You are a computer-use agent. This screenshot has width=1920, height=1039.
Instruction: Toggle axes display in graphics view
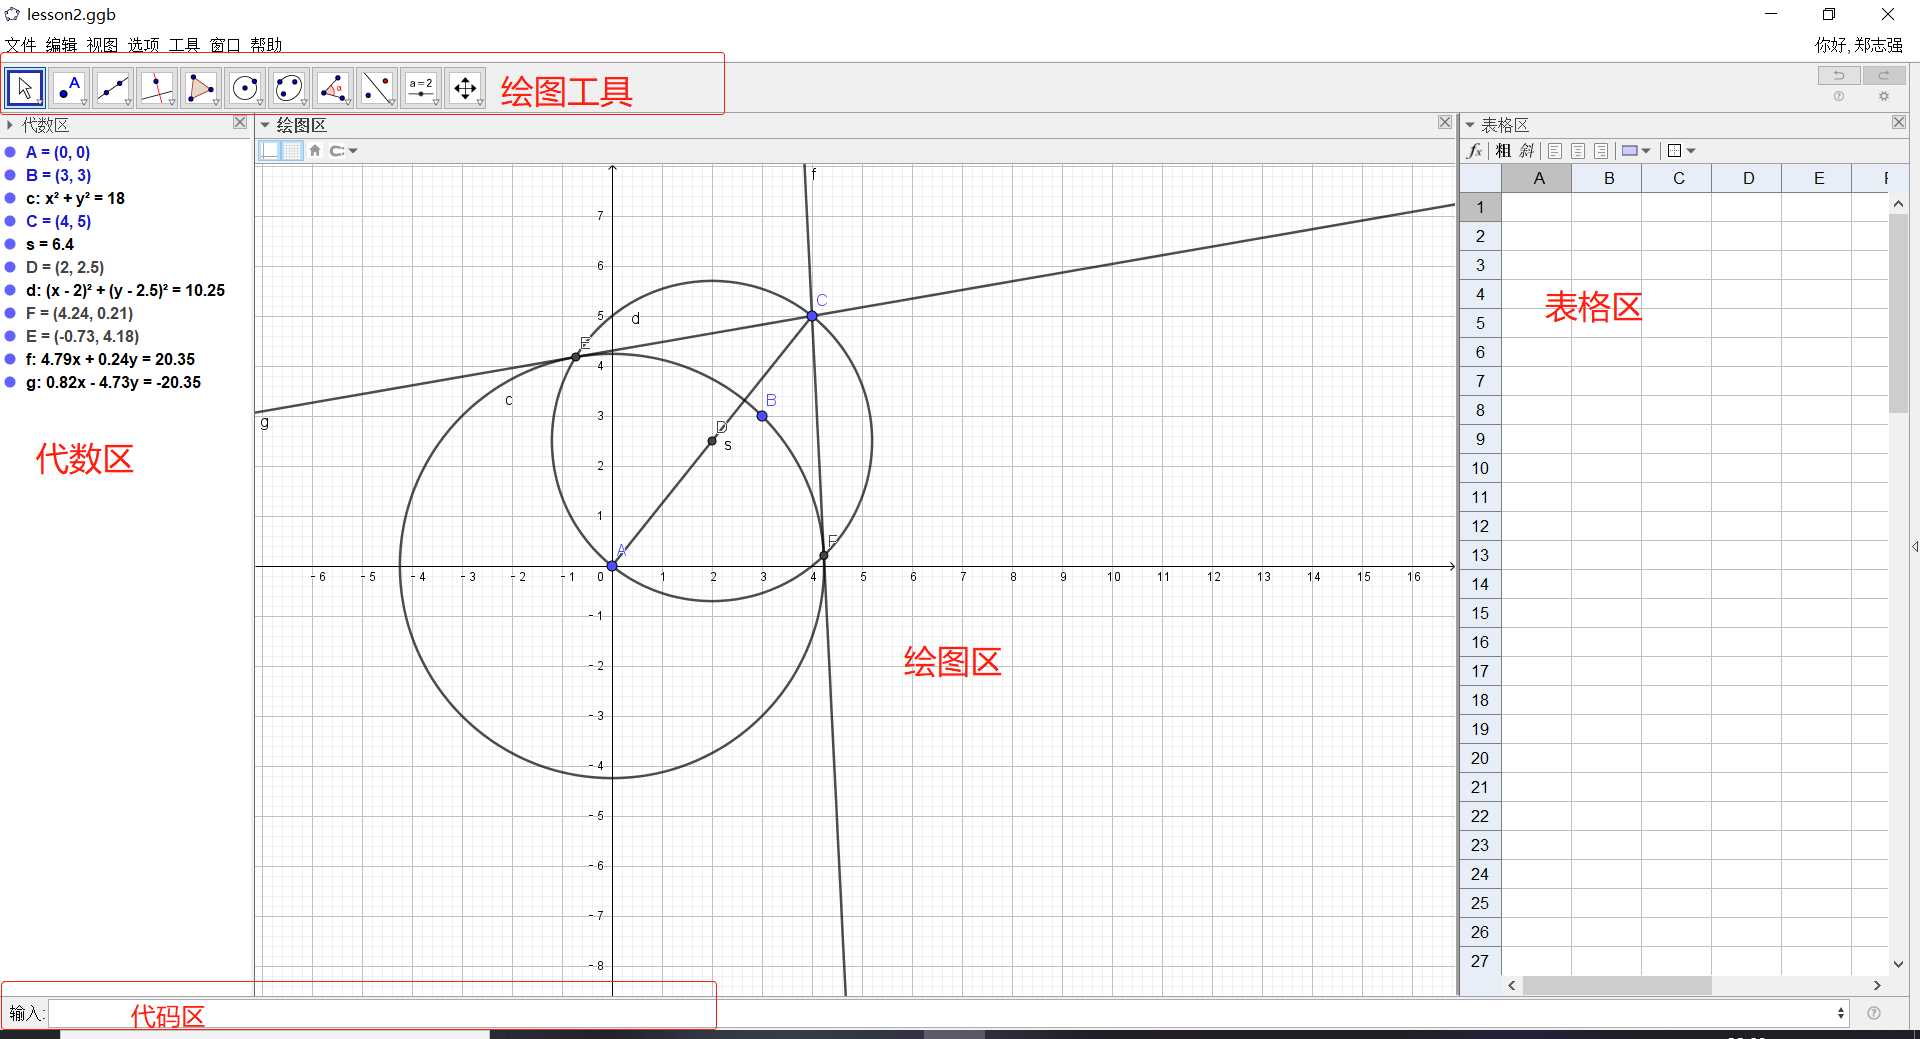[270, 151]
